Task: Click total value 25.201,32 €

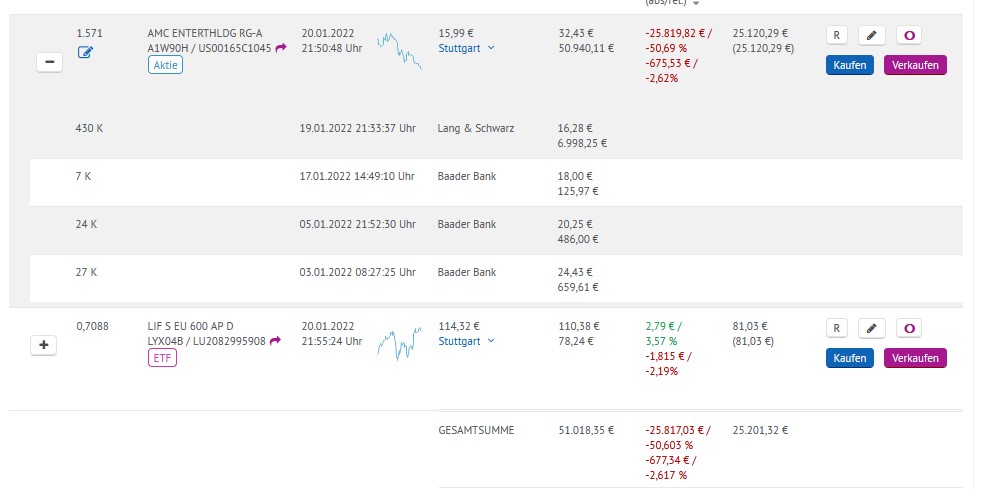Action: point(760,431)
